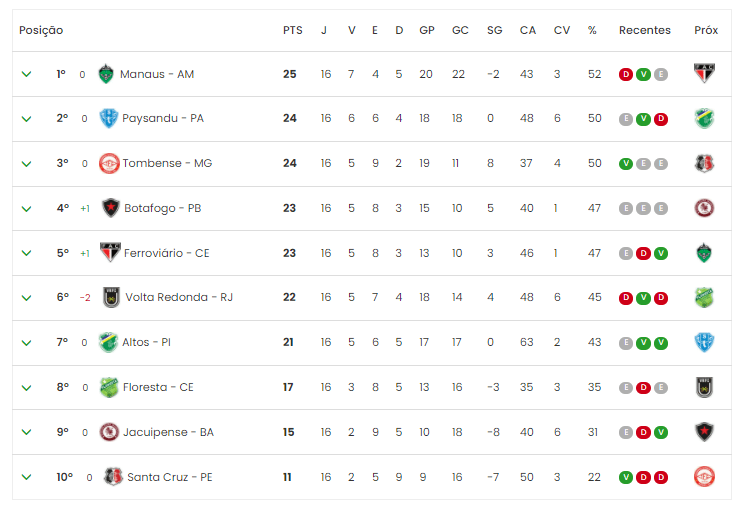The height and width of the screenshot is (509, 743).
Task: Click the Manaus - AM team crest
Action: pyautogui.click(x=106, y=74)
